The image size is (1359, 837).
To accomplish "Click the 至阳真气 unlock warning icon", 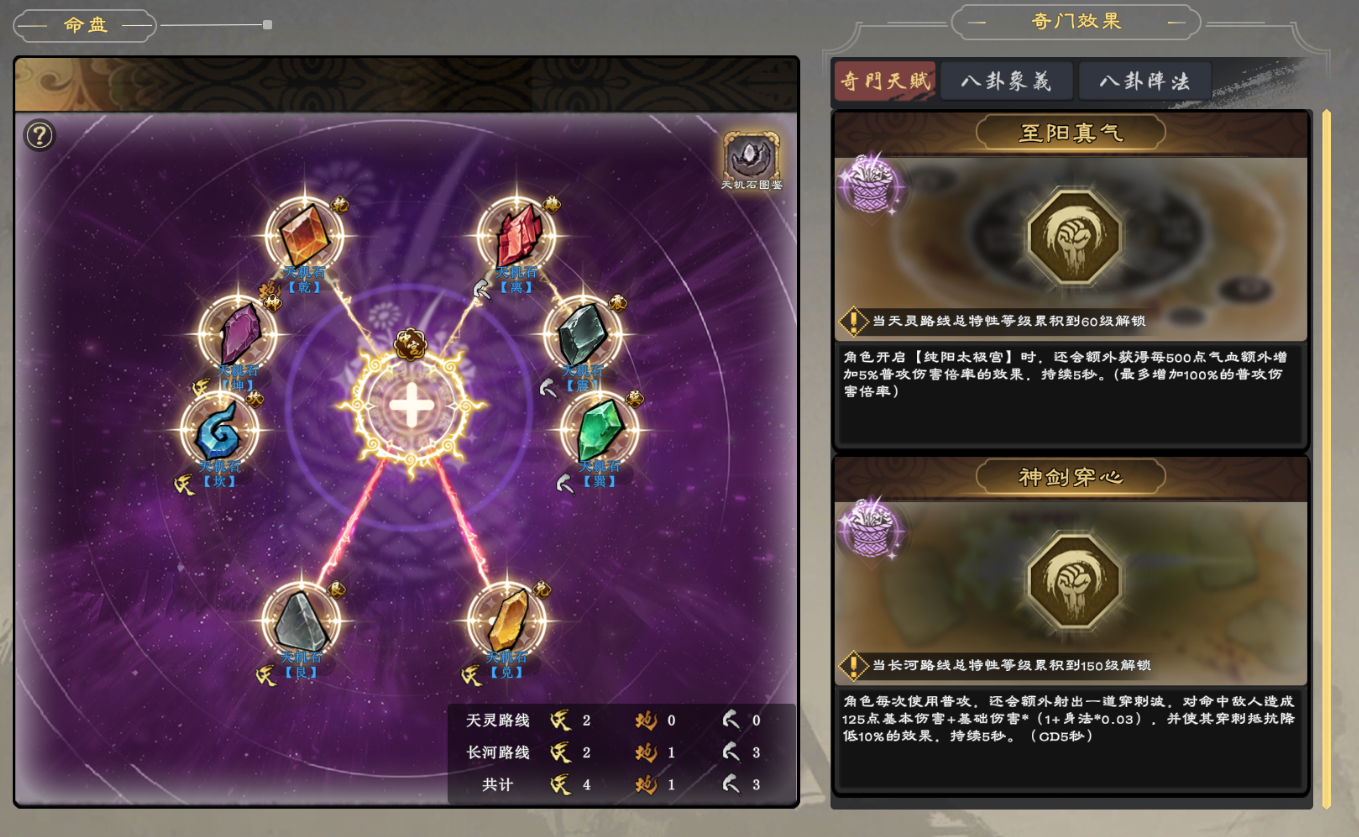I will (x=853, y=321).
